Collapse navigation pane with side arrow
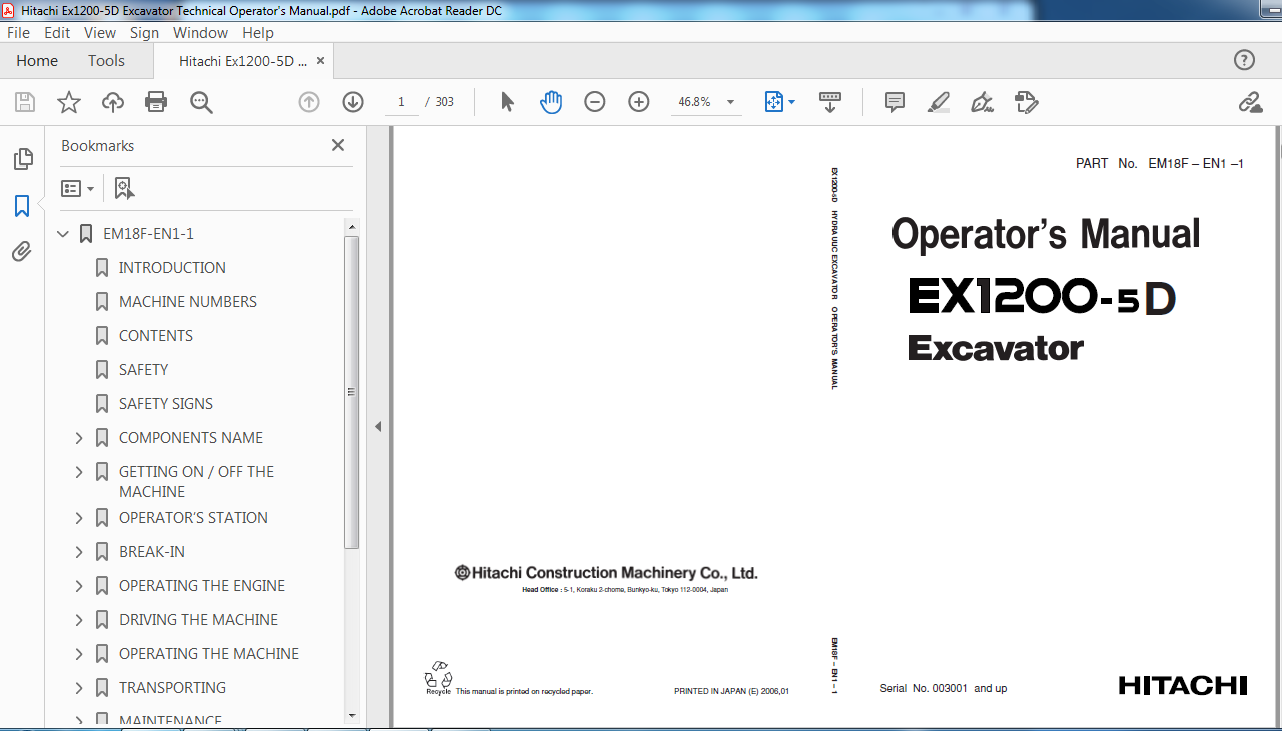This screenshot has height=731, width=1282. tap(378, 427)
